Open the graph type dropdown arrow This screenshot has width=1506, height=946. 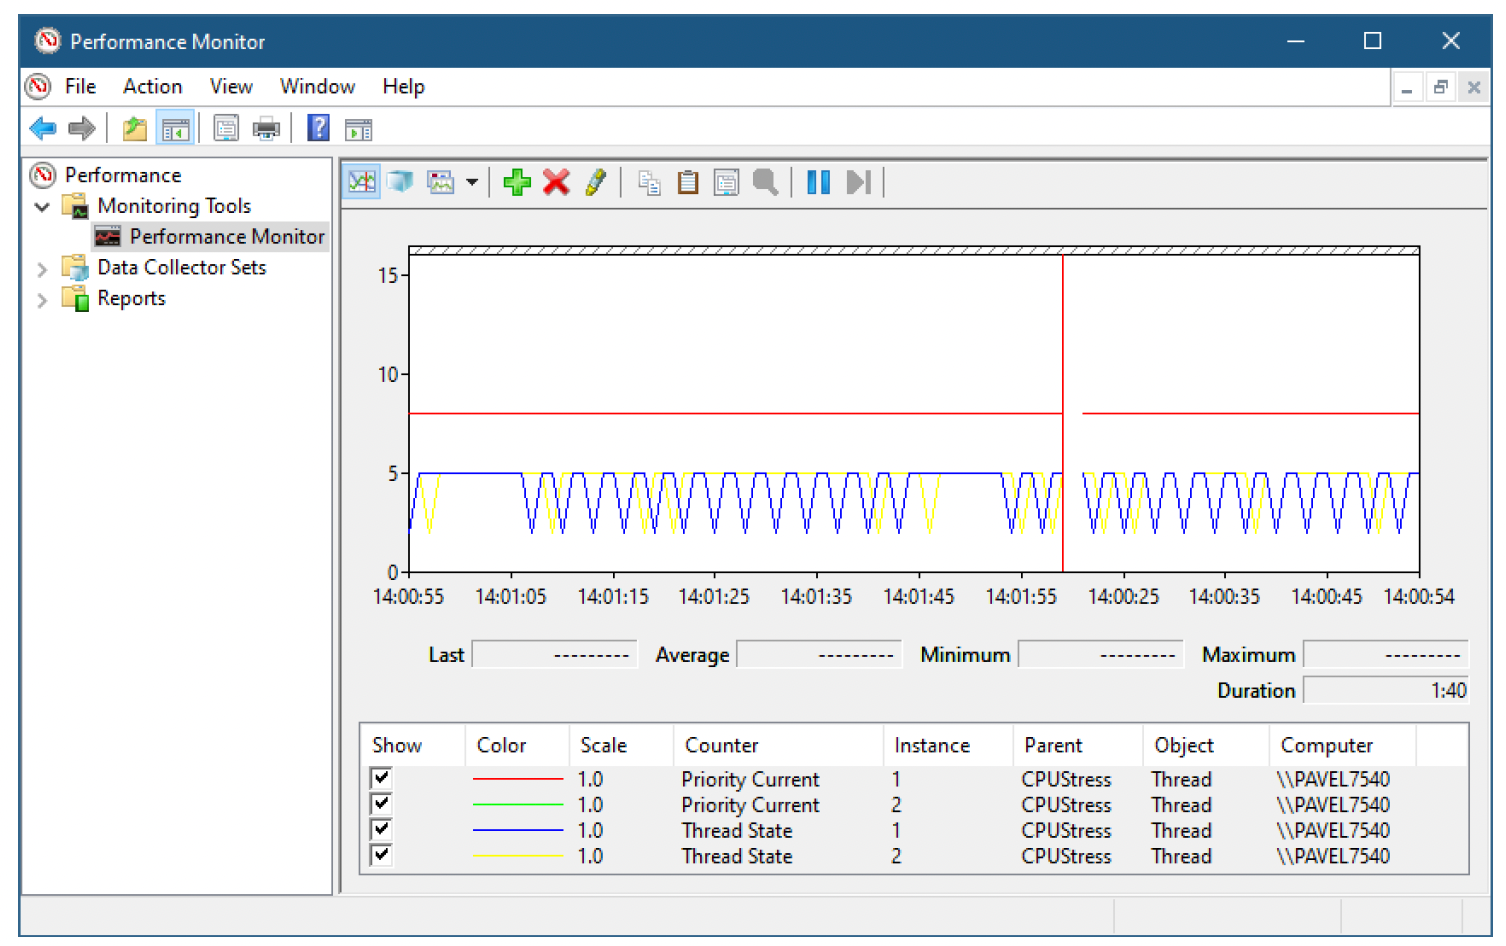coord(471,182)
